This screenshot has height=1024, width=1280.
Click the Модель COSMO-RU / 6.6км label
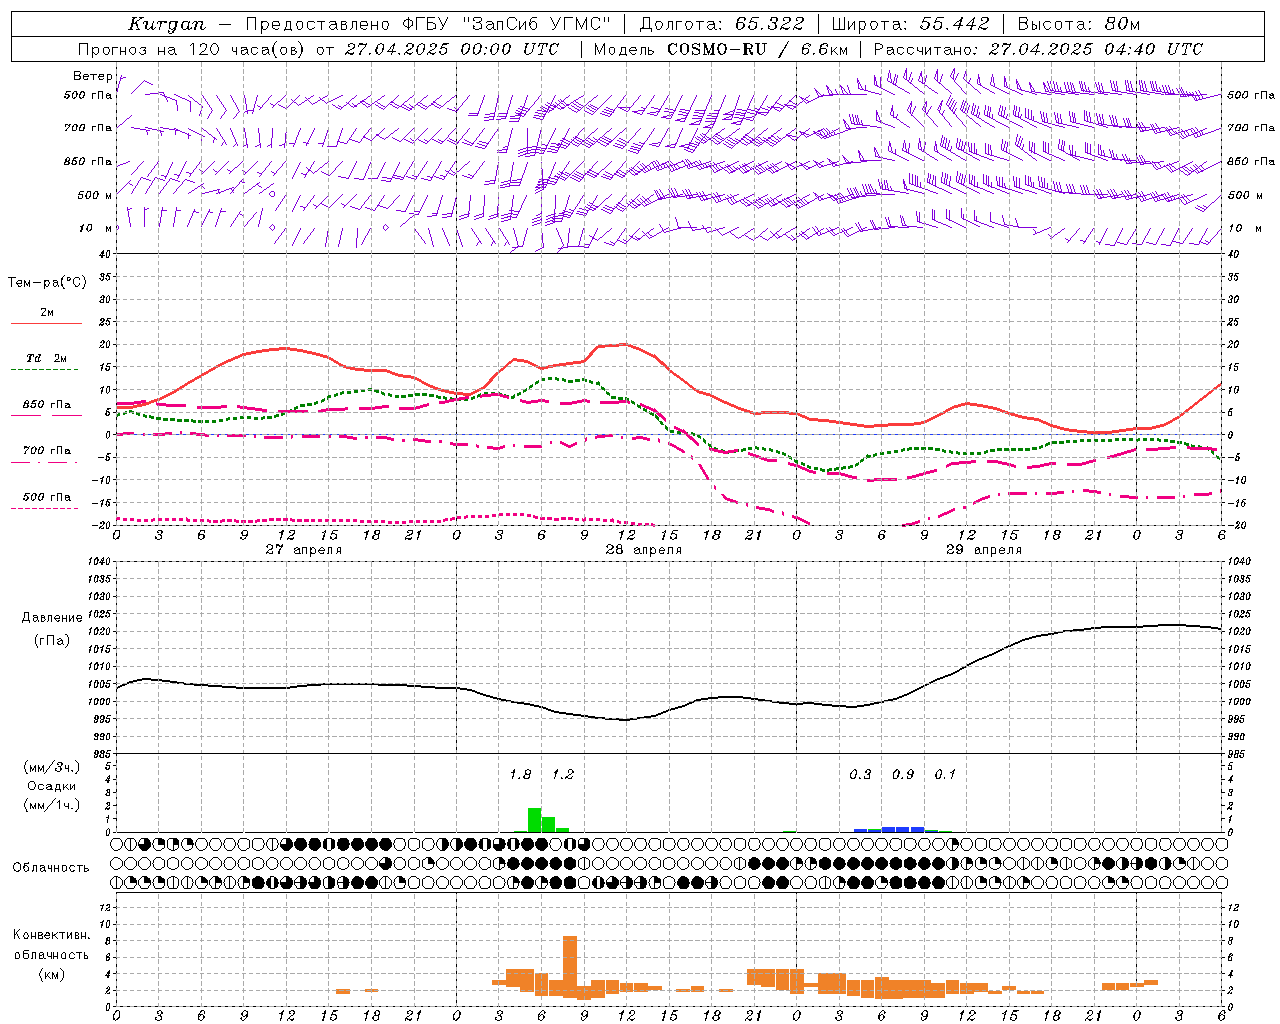pos(721,49)
